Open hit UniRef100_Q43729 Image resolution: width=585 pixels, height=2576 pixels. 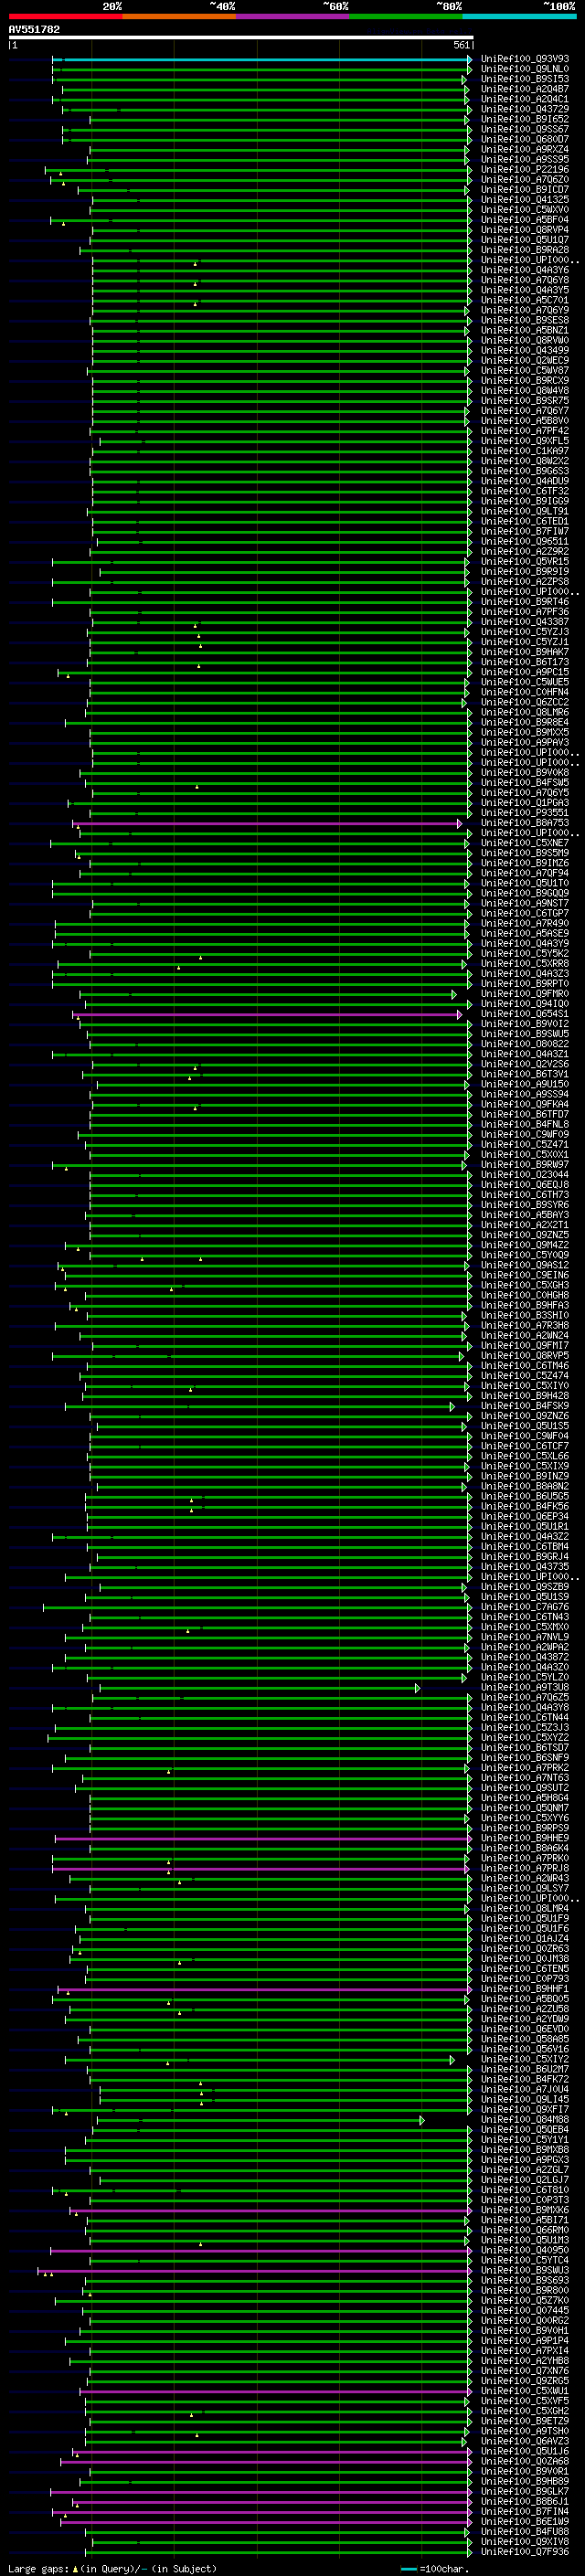point(525,109)
